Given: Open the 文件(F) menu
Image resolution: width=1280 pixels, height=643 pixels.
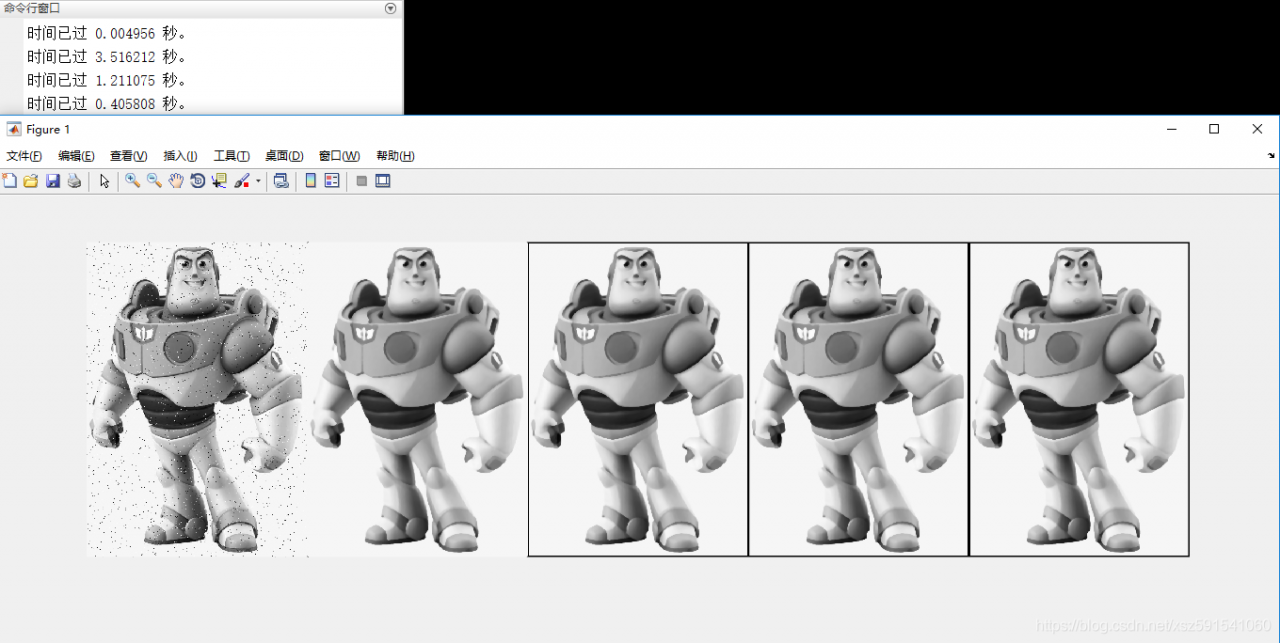Looking at the screenshot, I should pos(24,156).
